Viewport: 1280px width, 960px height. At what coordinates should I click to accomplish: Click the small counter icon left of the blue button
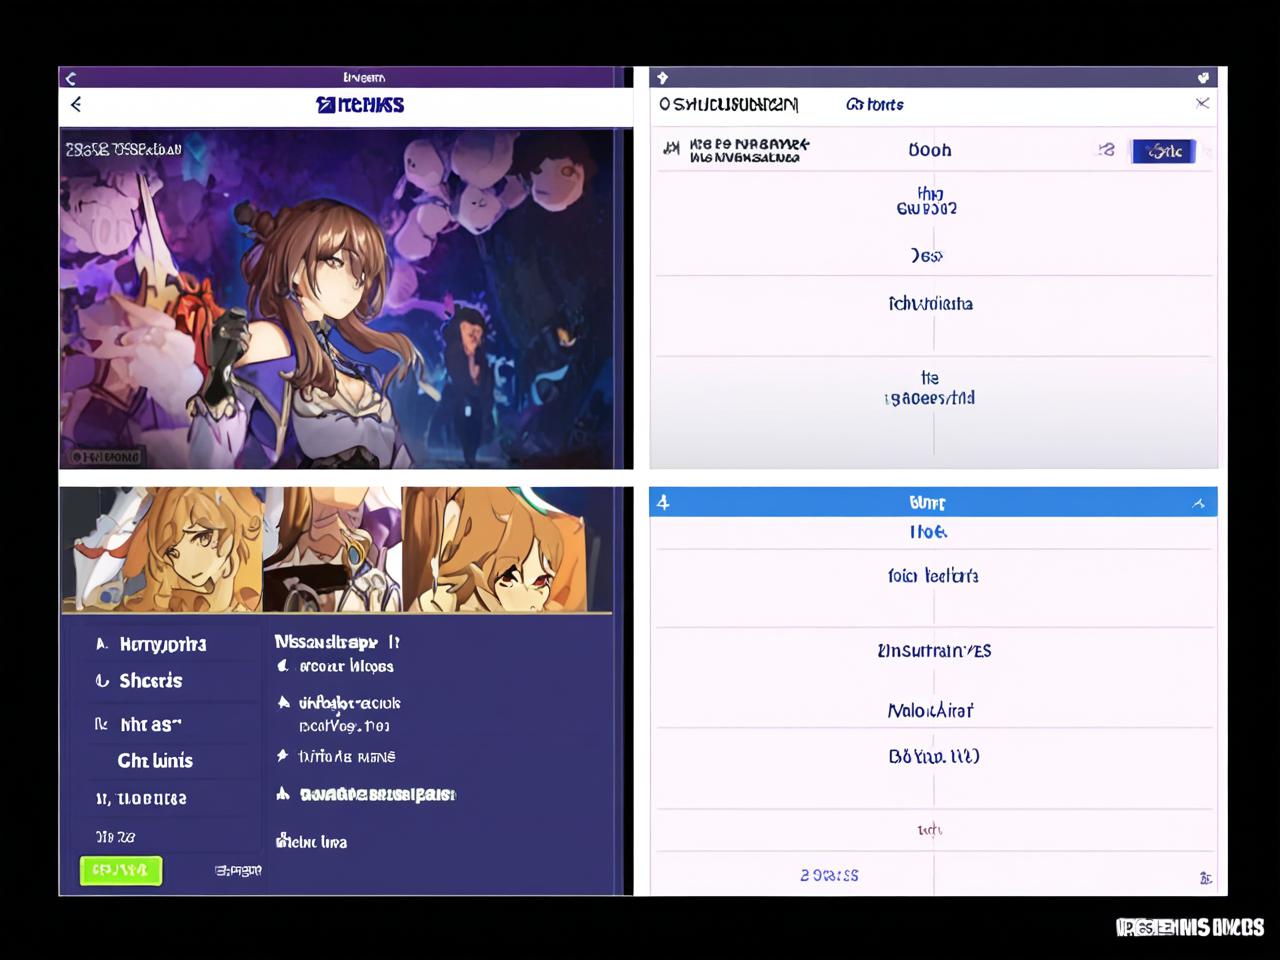(x=1105, y=149)
